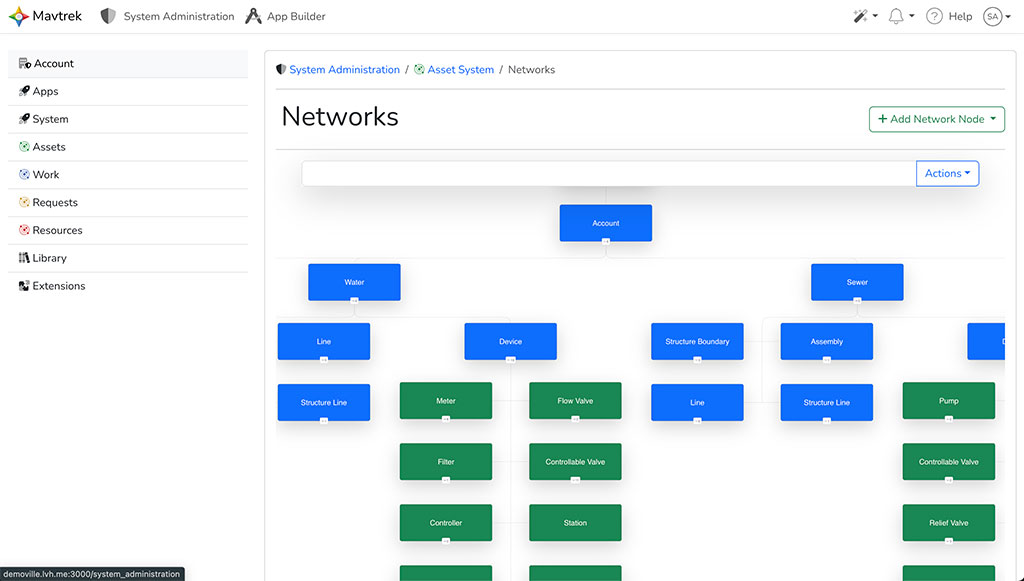The width and height of the screenshot is (1024, 581).
Task: Follow the System Administration breadcrumb link
Action: click(344, 70)
